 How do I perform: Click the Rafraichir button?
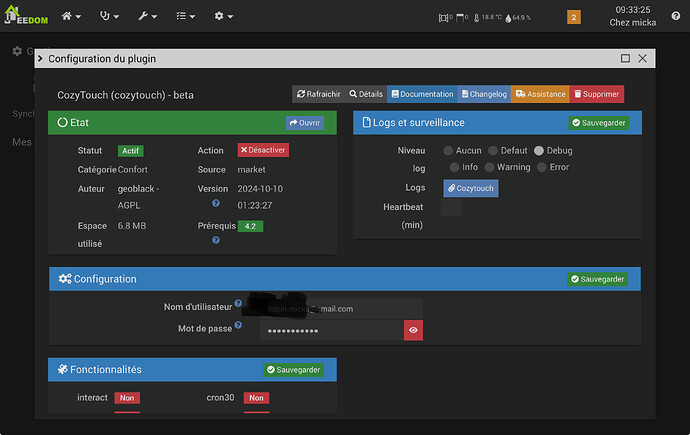(319, 94)
